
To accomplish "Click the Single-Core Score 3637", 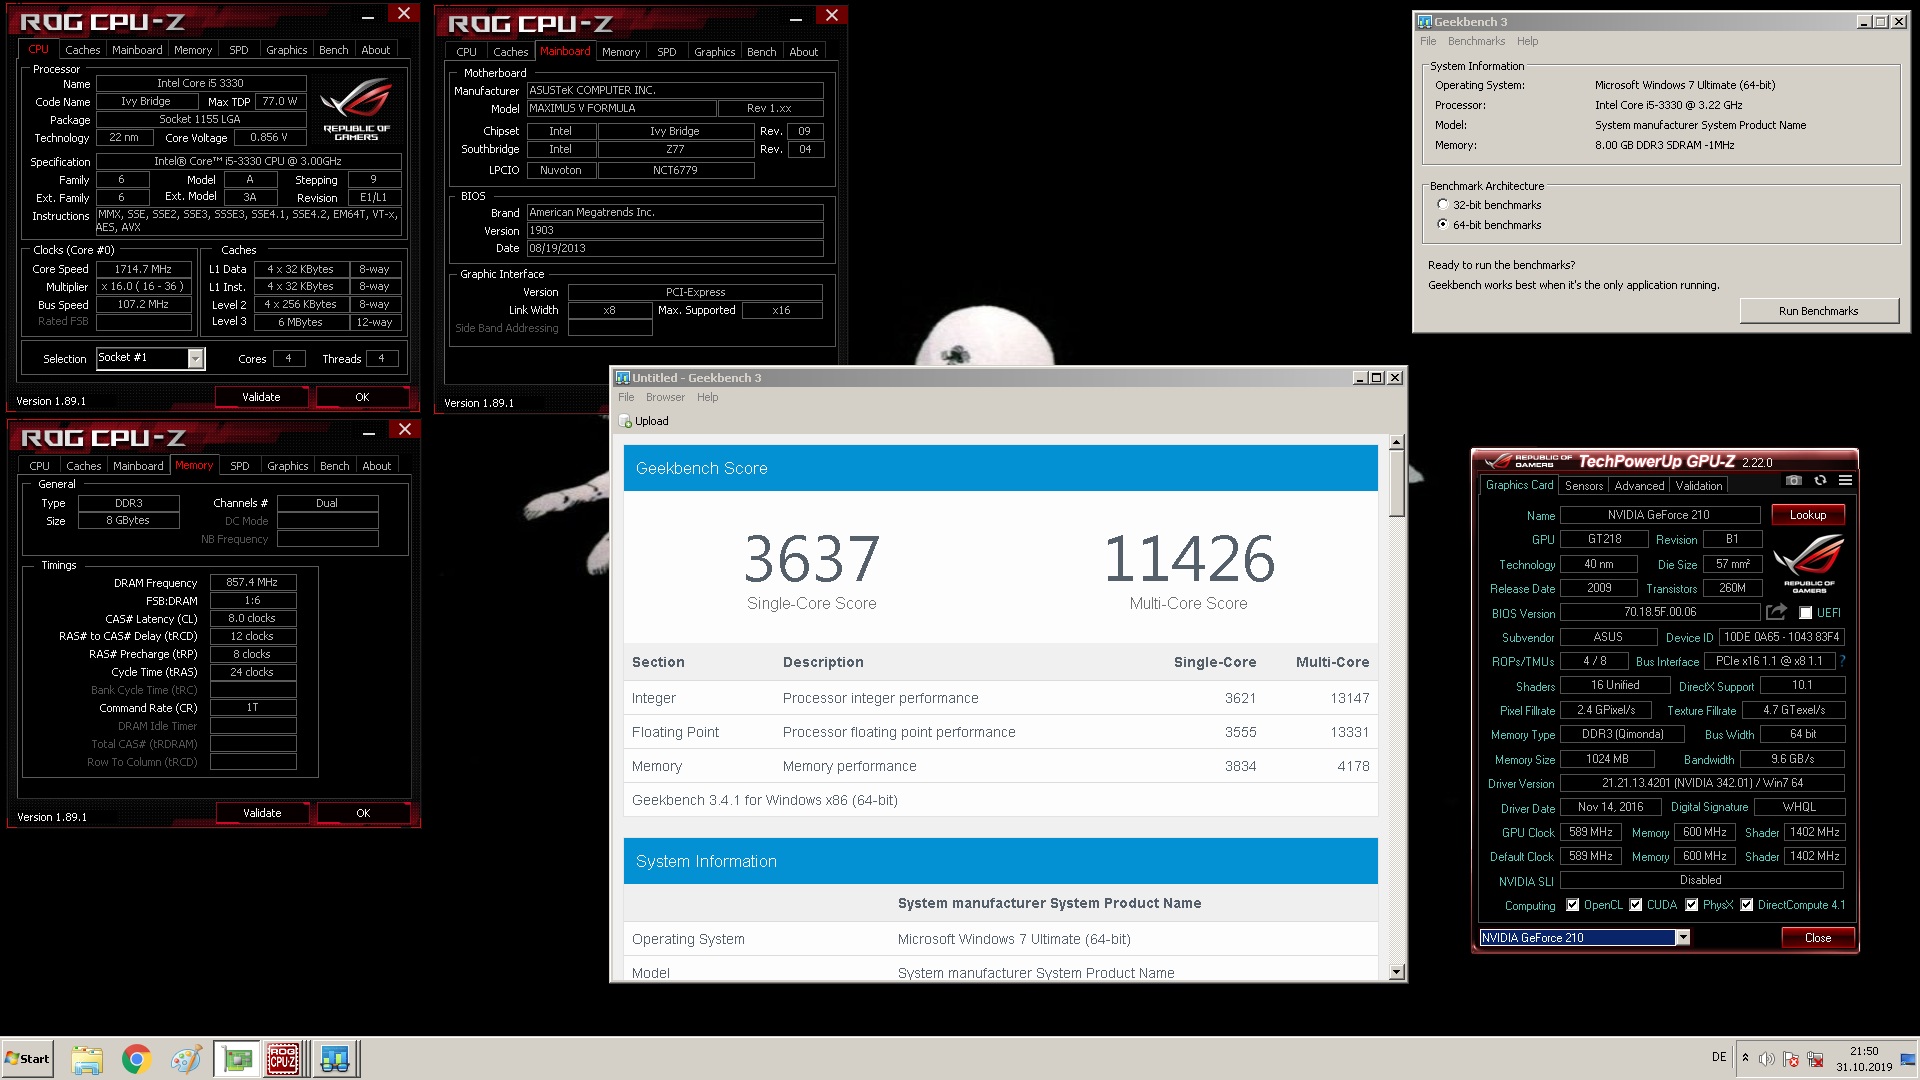I will click(x=812, y=559).
